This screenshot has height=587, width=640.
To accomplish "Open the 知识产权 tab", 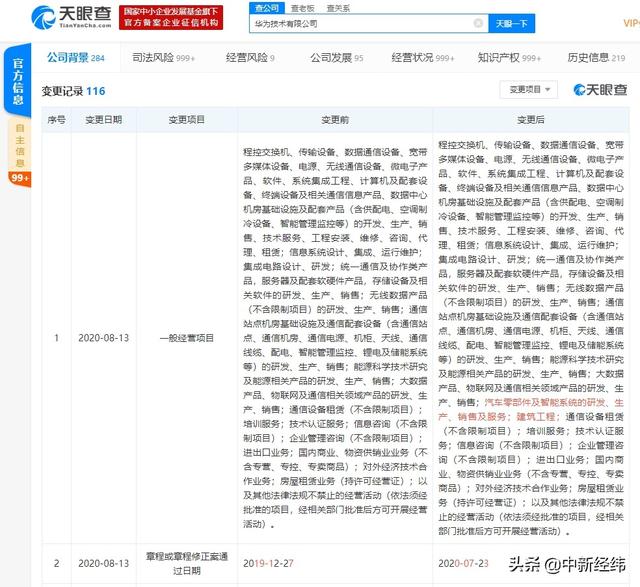I will [509, 58].
